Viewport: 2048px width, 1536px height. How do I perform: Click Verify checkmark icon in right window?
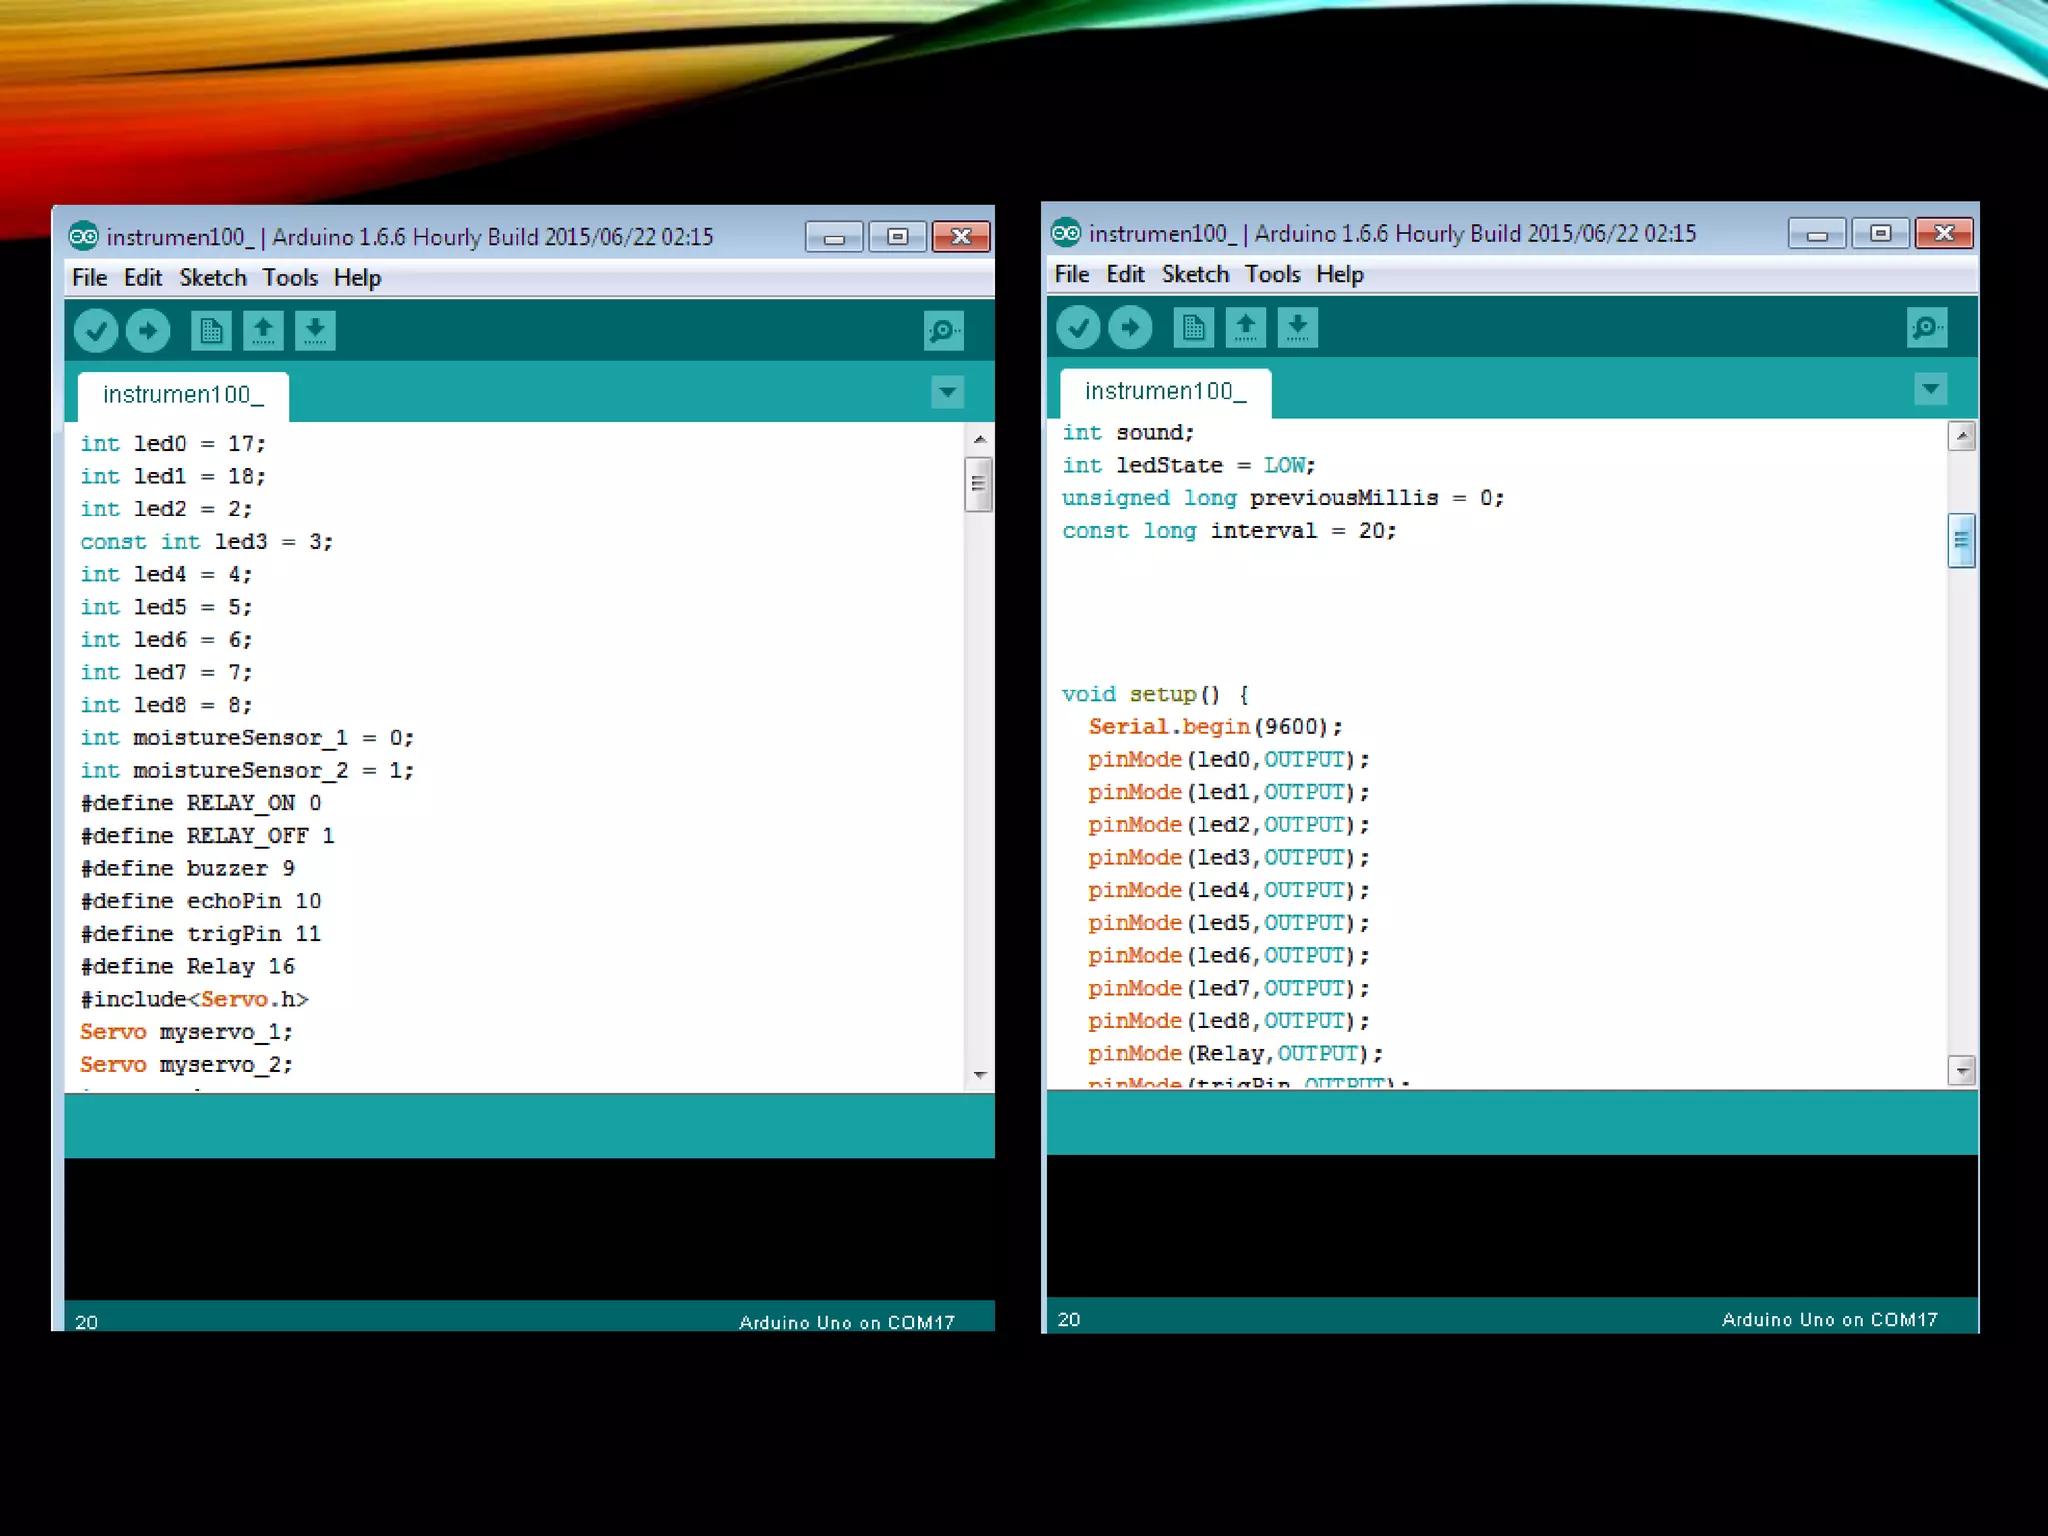tap(1078, 327)
